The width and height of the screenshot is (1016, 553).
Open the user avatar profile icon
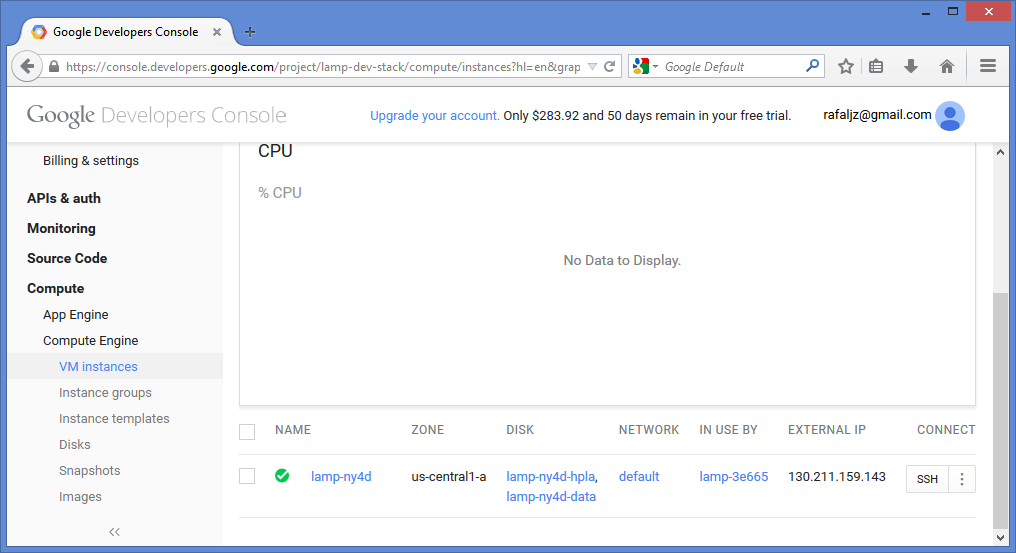pyautogui.click(x=950, y=116)
